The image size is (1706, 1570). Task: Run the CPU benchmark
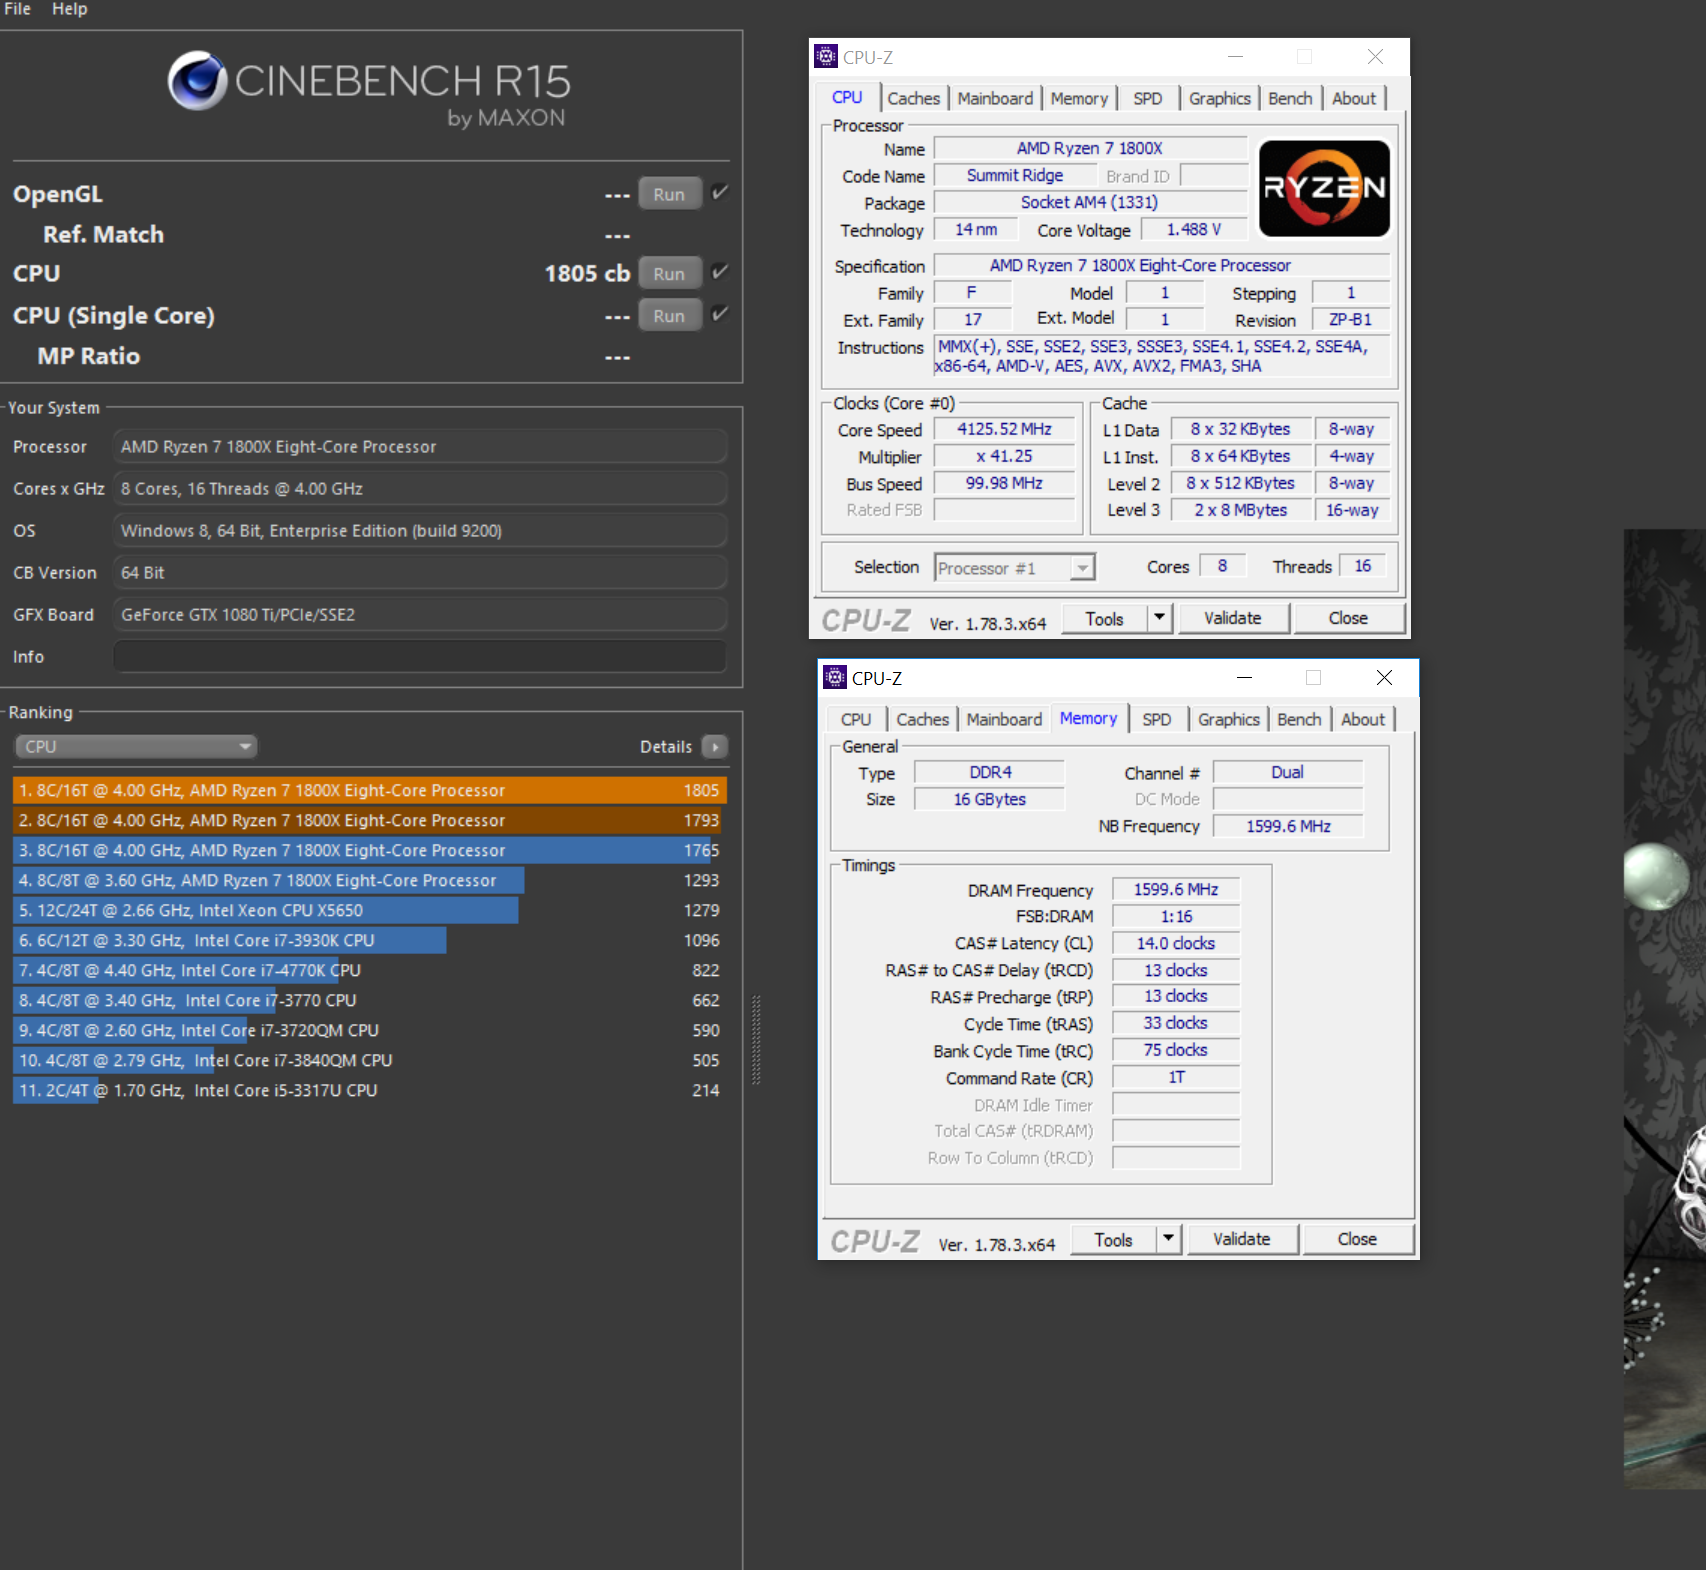tap(670, 273)
